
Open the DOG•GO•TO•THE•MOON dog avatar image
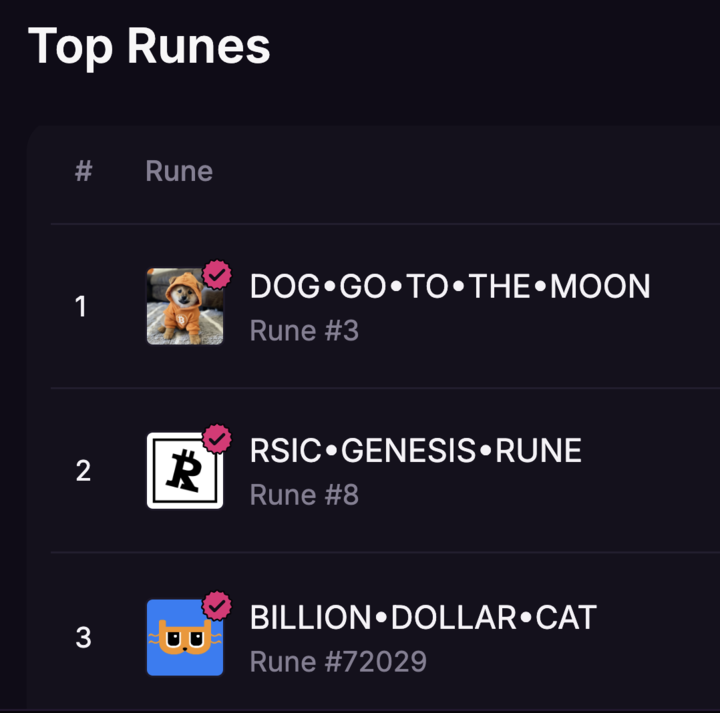pyautogui.click(x=185, y=306)
